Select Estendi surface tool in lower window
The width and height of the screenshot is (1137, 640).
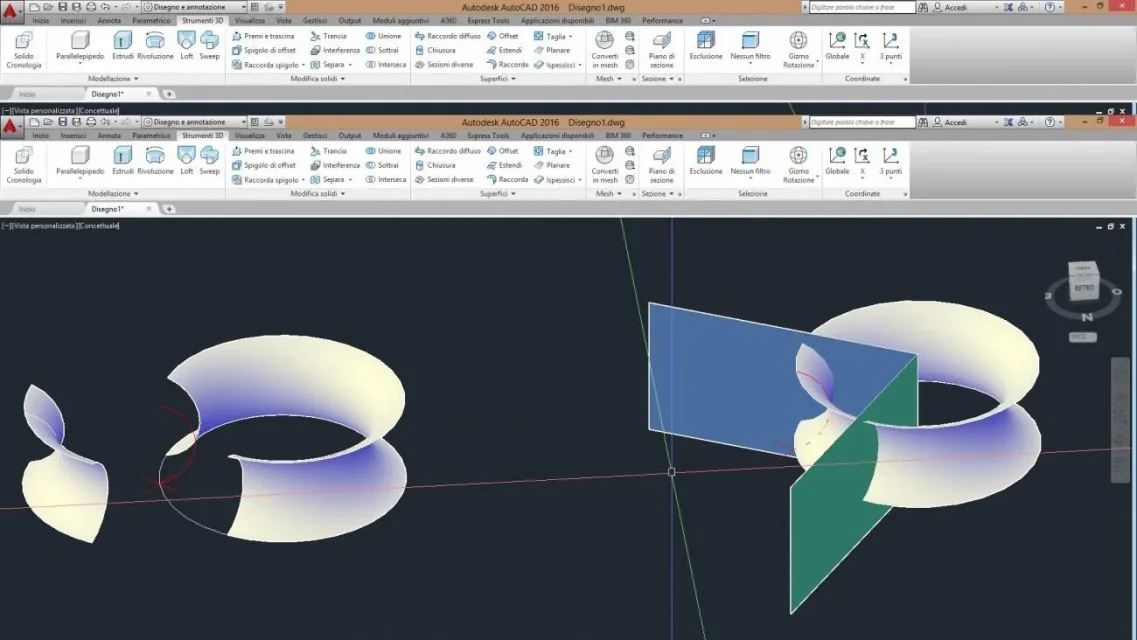click(x=504, y=165)
